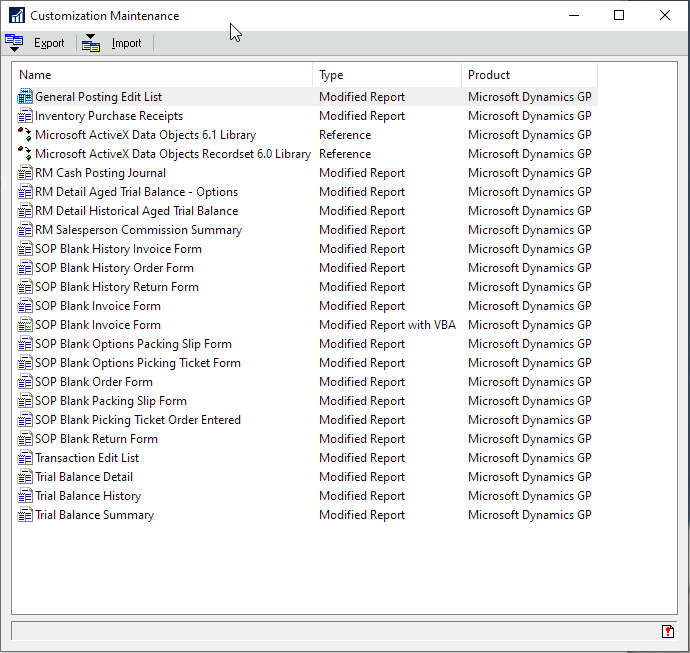The width and height of the screenshot is (690, 653).
Task: Sort by the Product column header
Action: pyautogui.click(x=530, y=75)
